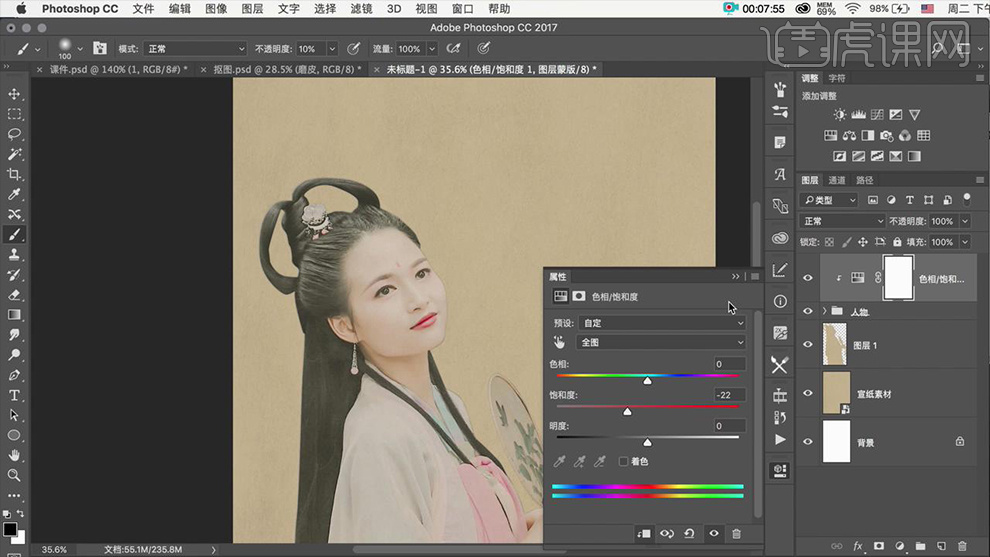Open the 图像 menu
The width and height of the screenshot is (990, 557).
[216, 9]
